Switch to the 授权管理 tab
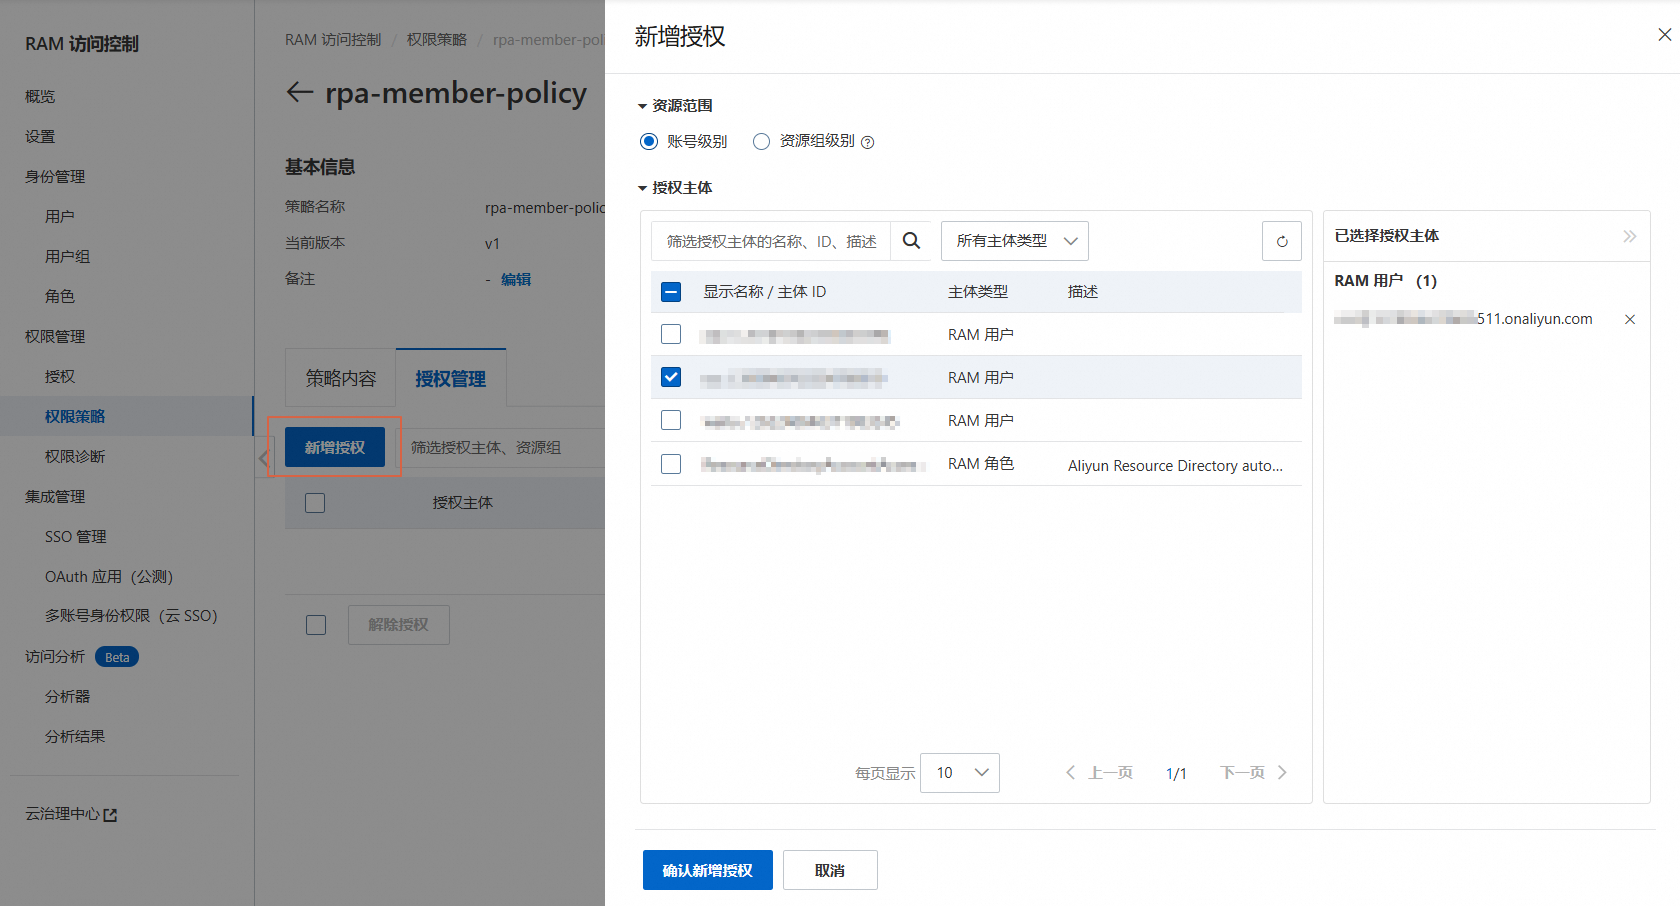1680x906 pixels. (451, 378)
